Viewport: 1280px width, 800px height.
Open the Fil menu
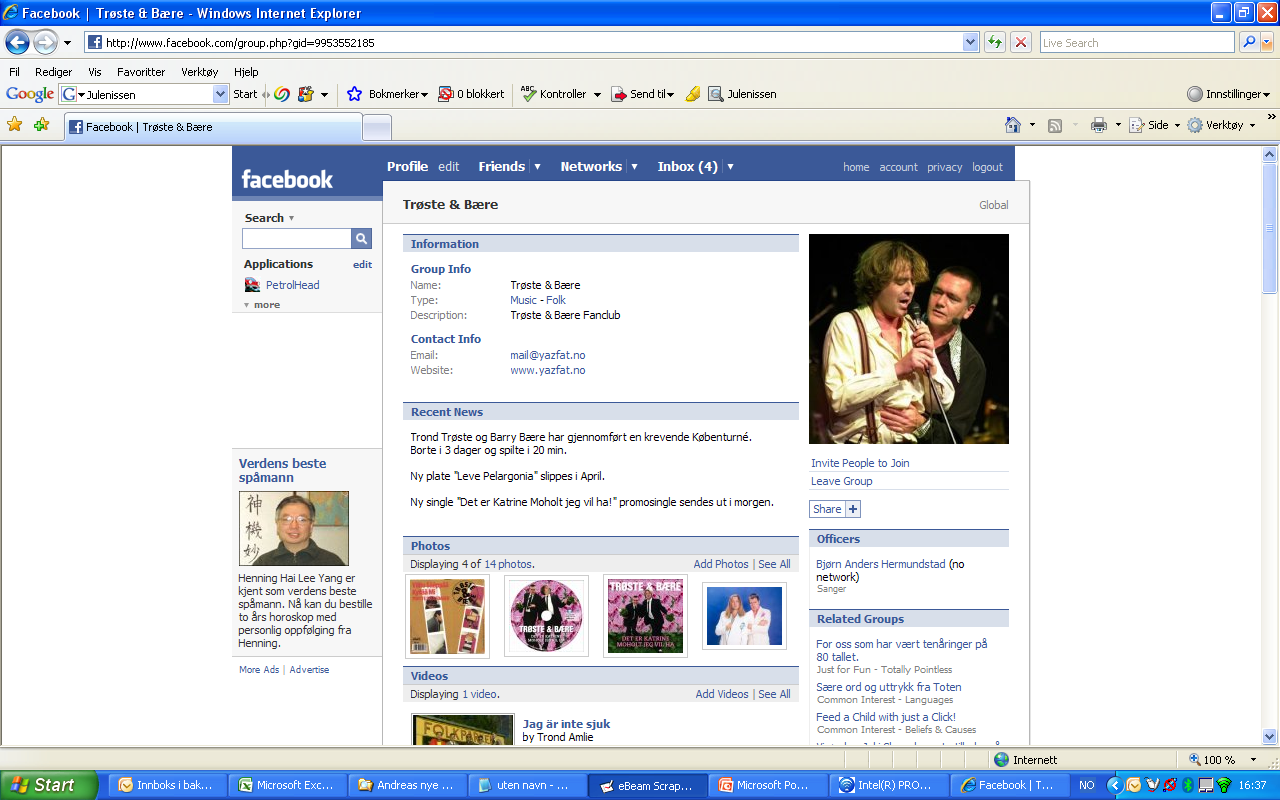14,72
